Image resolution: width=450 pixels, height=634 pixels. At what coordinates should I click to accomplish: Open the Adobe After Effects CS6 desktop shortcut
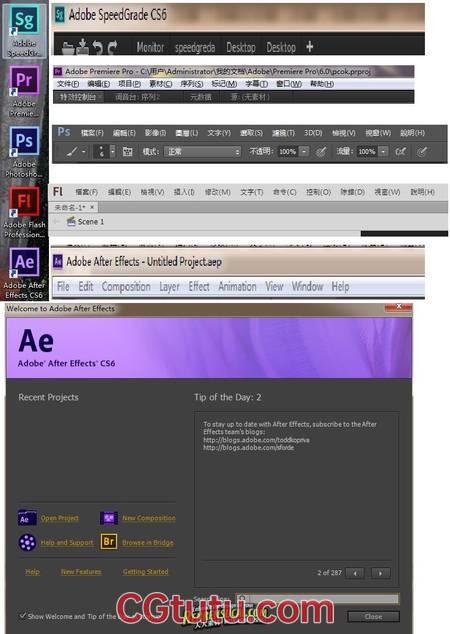24,273
